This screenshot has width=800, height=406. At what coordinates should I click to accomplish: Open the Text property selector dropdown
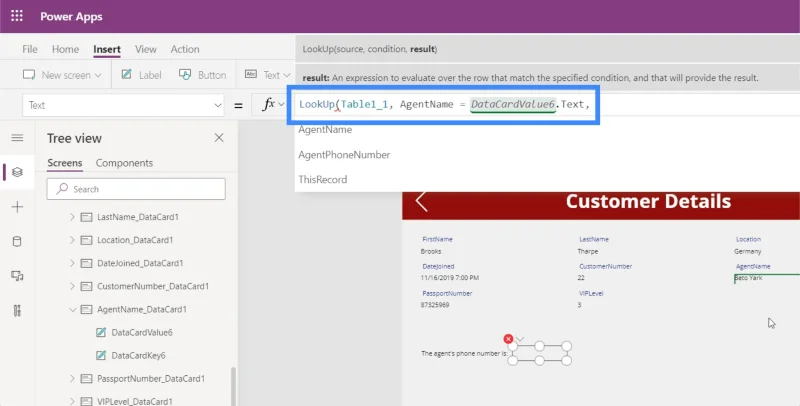click(x=123, y=105)
